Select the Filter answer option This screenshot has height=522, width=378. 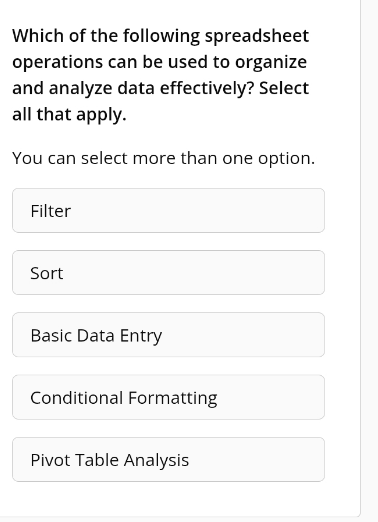tap(168, 210)
